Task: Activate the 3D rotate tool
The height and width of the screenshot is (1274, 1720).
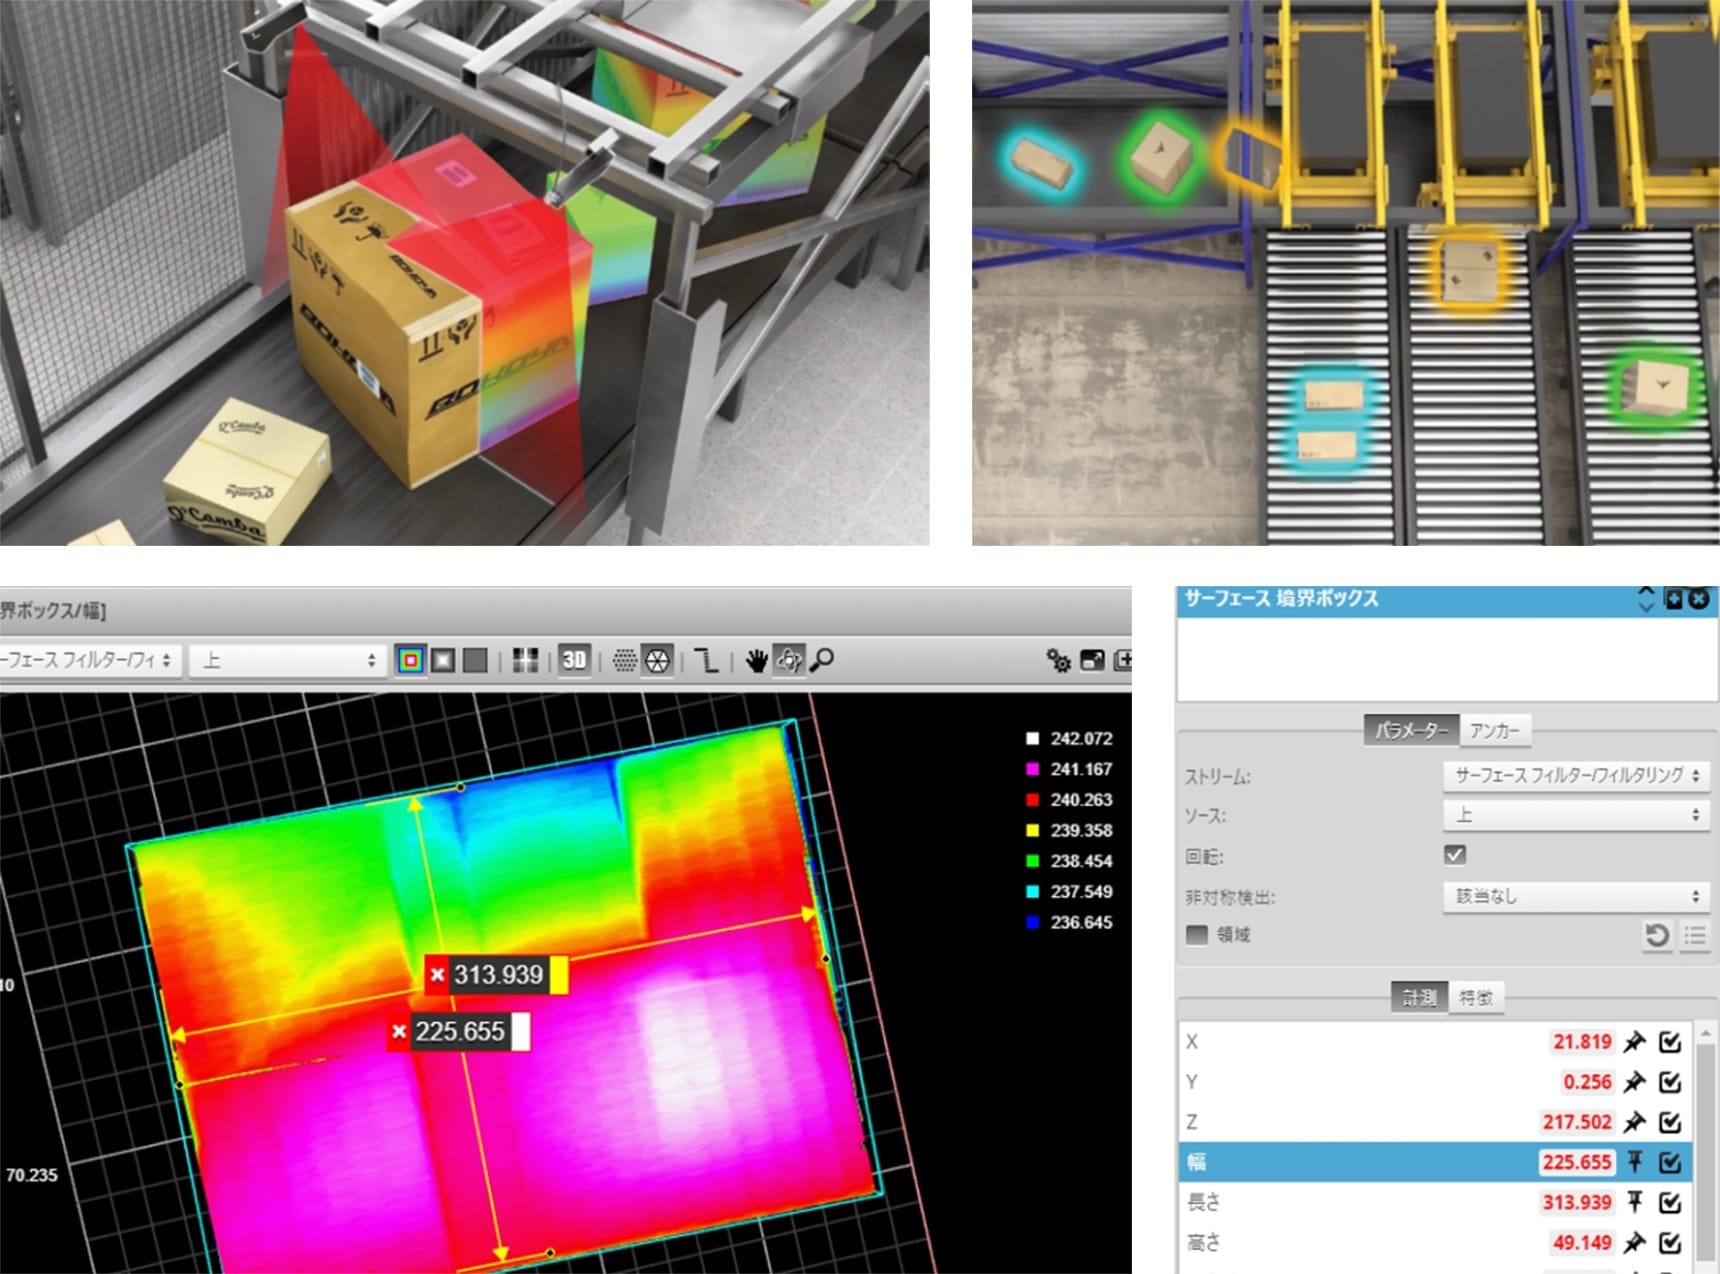Action: (x=789, y=660)
